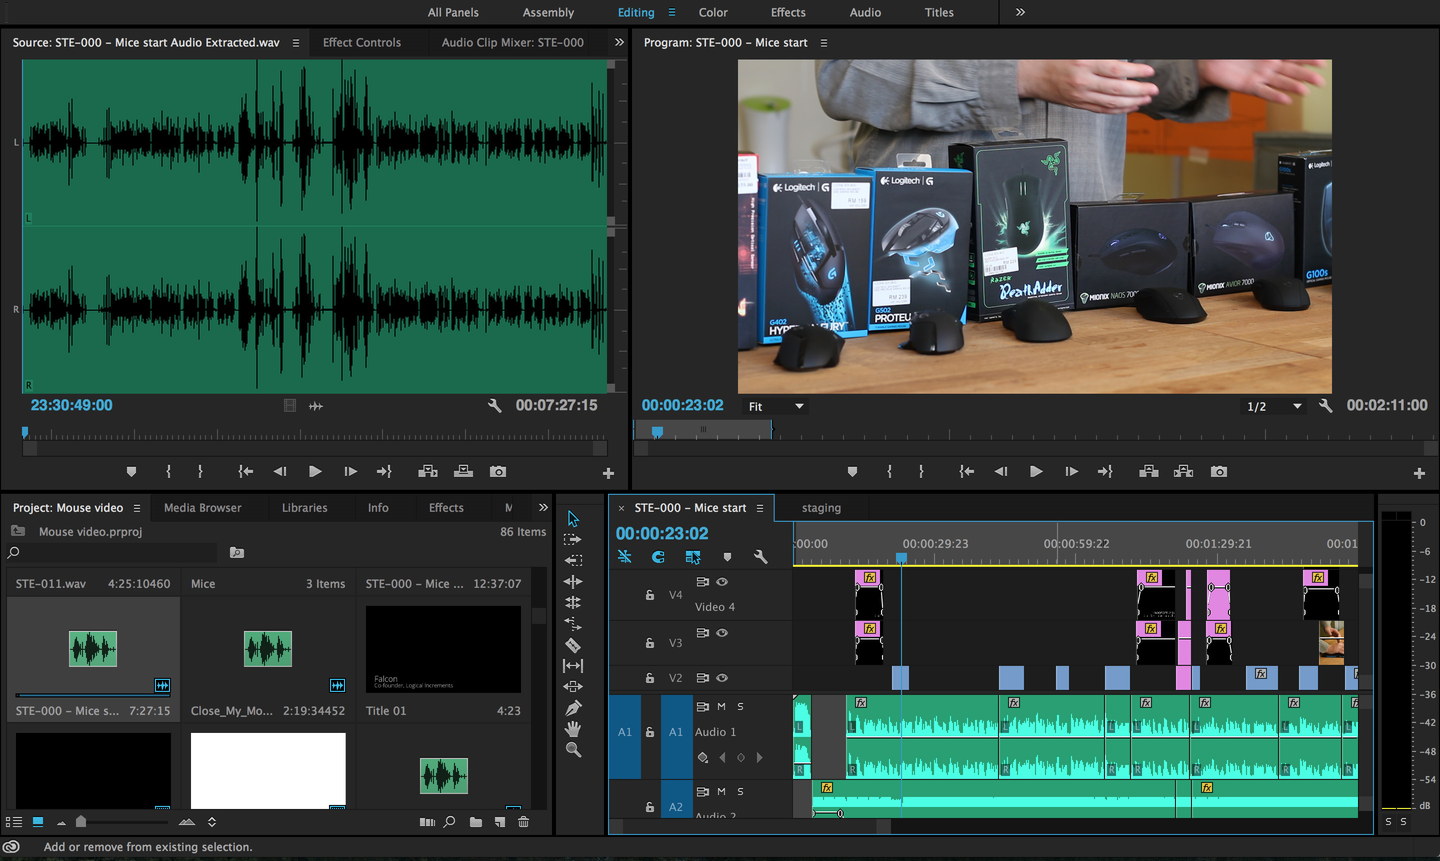
Task: Open the Source panel menu icon
Action: [x=295, y=43]
